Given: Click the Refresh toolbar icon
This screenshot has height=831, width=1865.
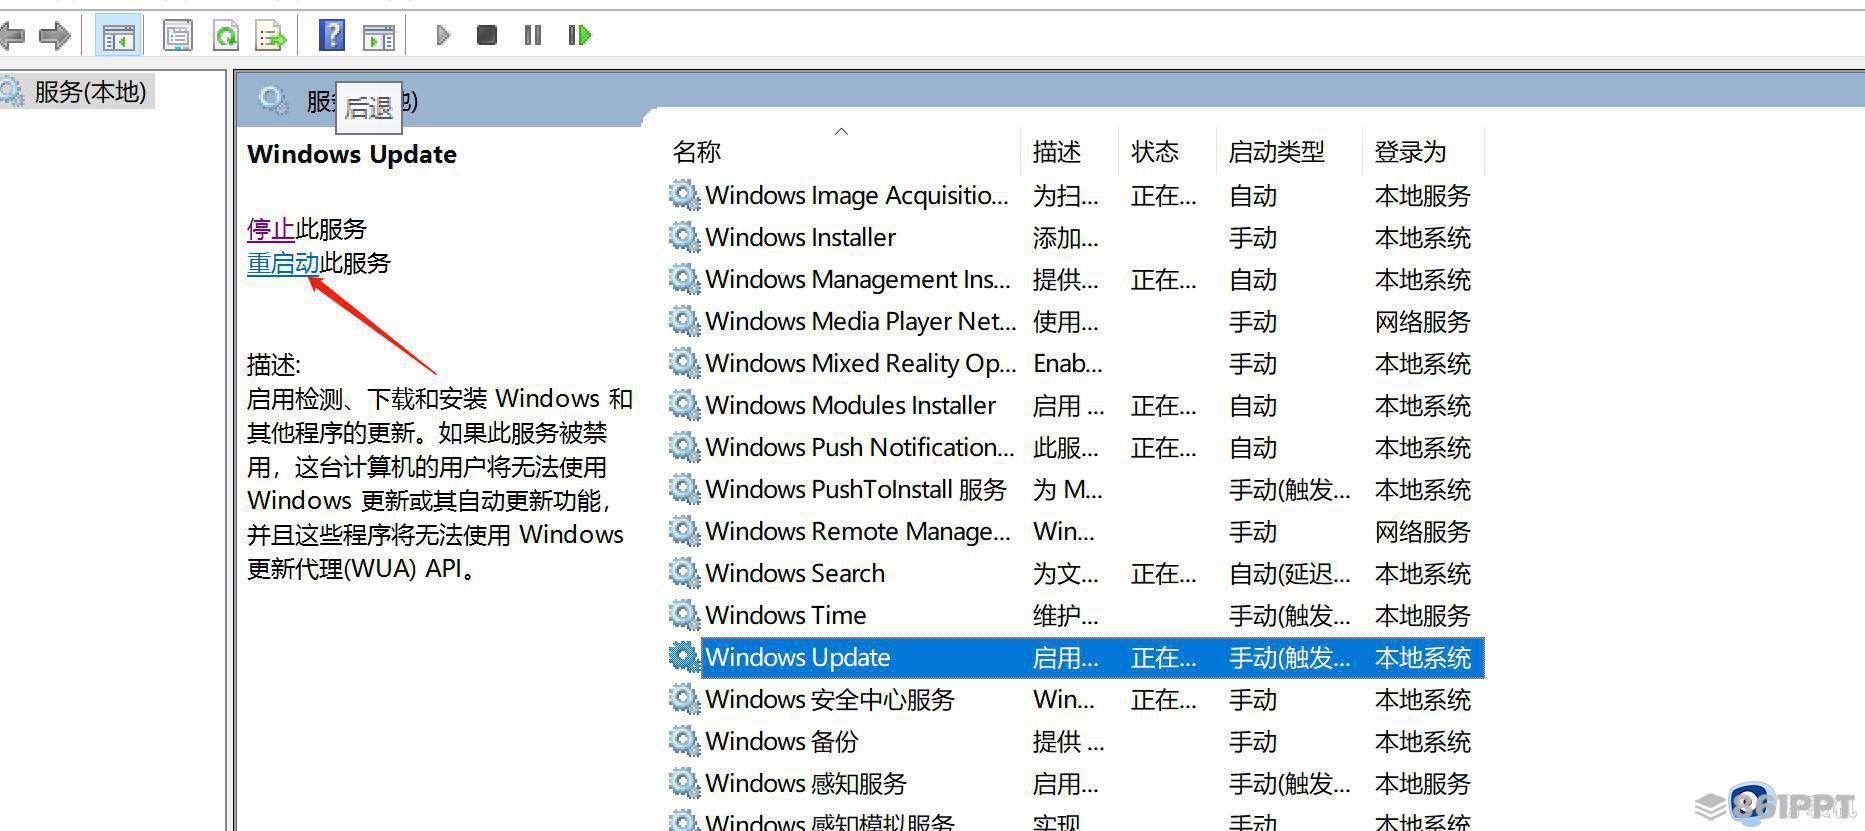Looking at the screenshot, I should pos(226,37).
